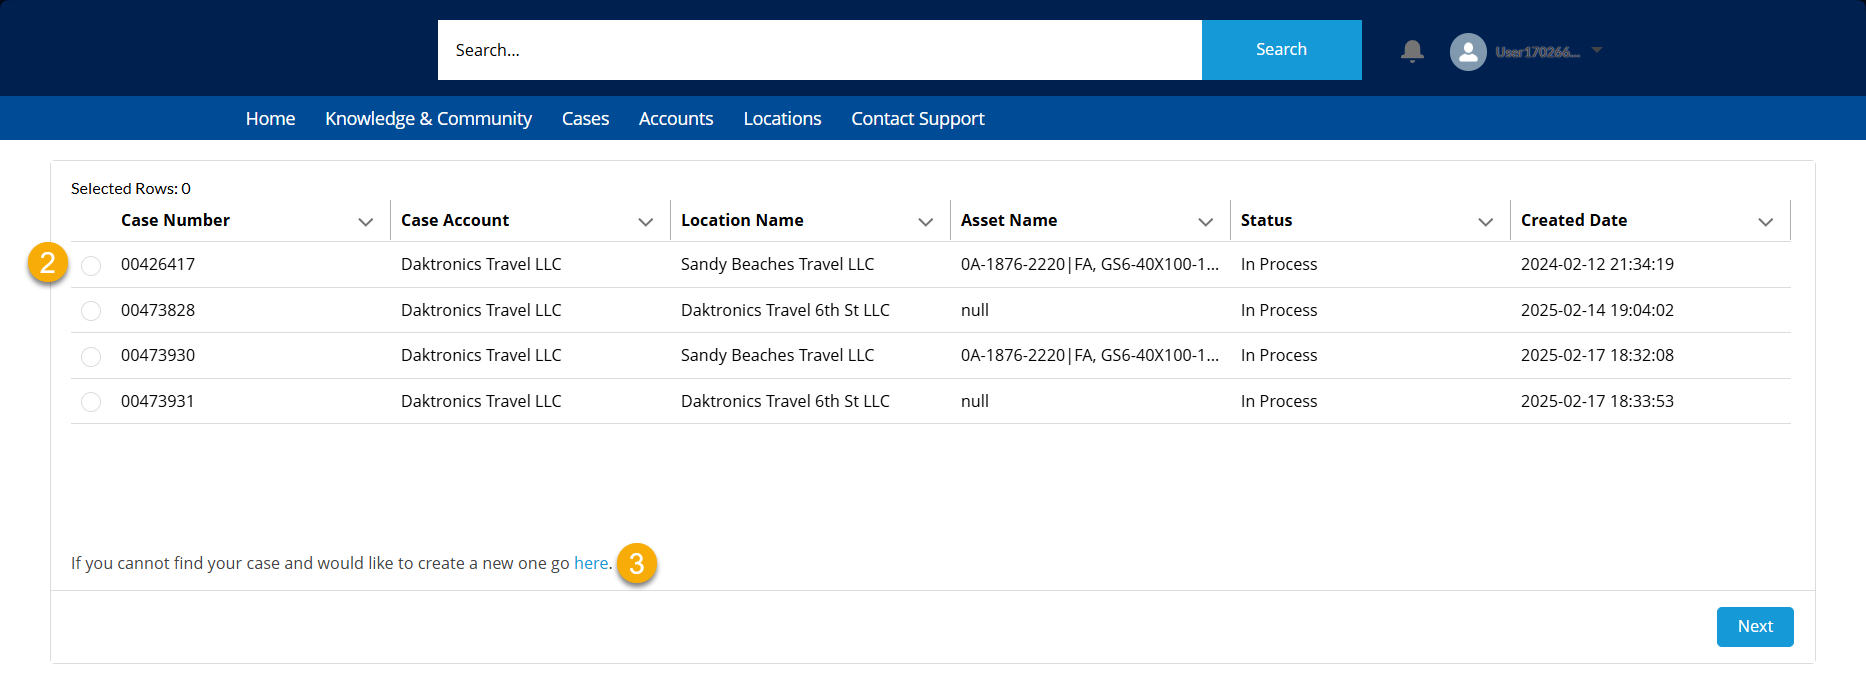Open Case Account column dropdown chevron
The image size is (1866, 693).
click(646, 221)
